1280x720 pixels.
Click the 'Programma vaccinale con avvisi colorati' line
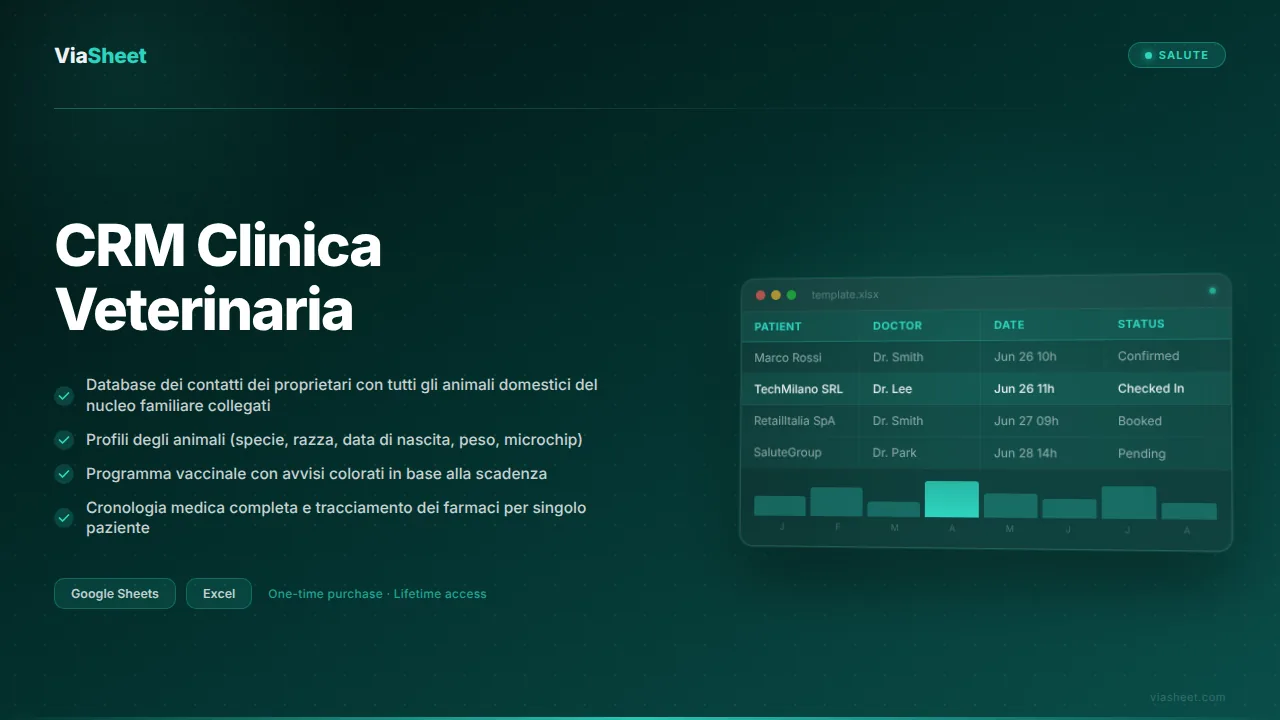pos(316,473)
